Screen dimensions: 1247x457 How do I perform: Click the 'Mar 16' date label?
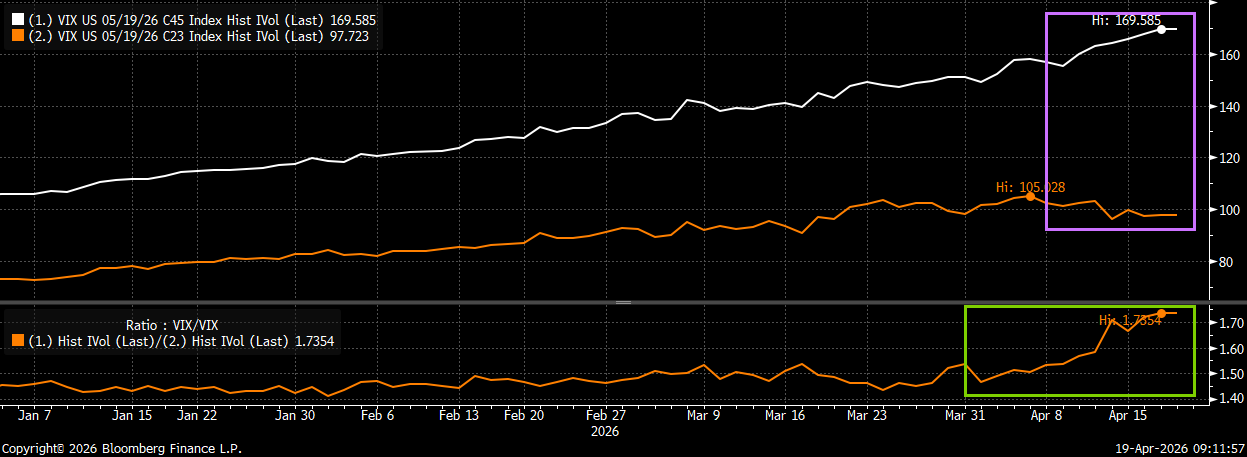785,415
